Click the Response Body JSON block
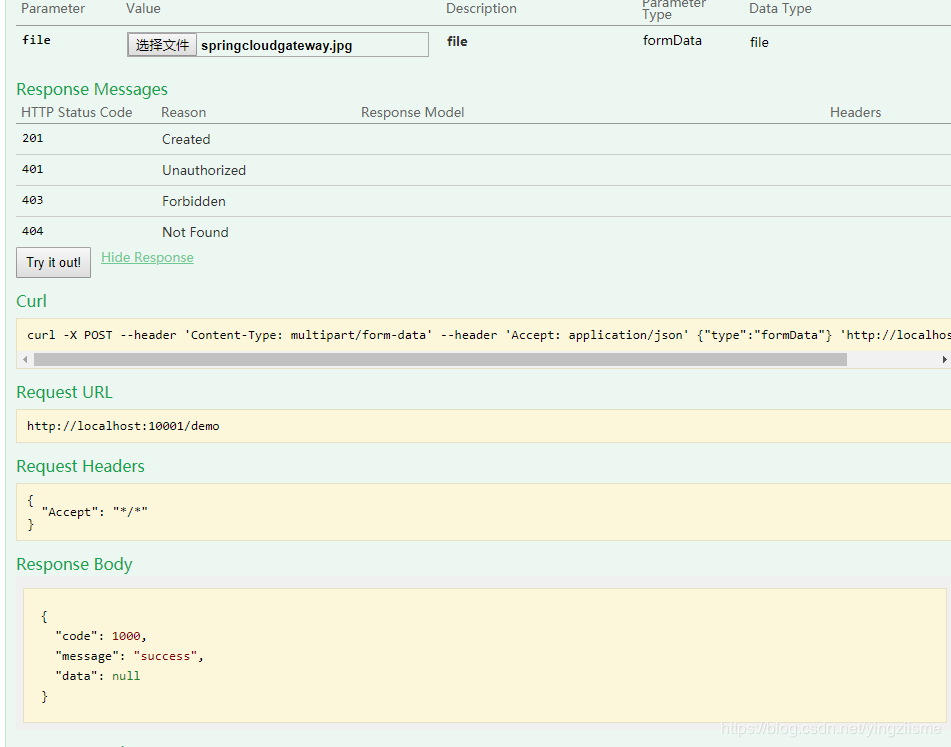 coord(485,655)
